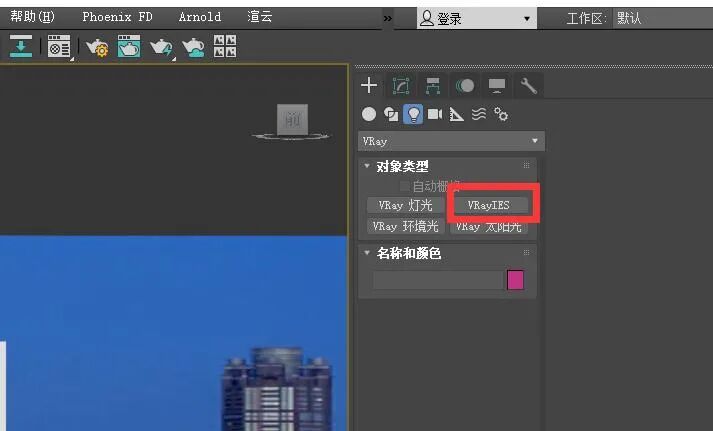This screenshot has height=431, width=713.
Task: Switch to the Modify panel tab
Action: tap(401, 85)
